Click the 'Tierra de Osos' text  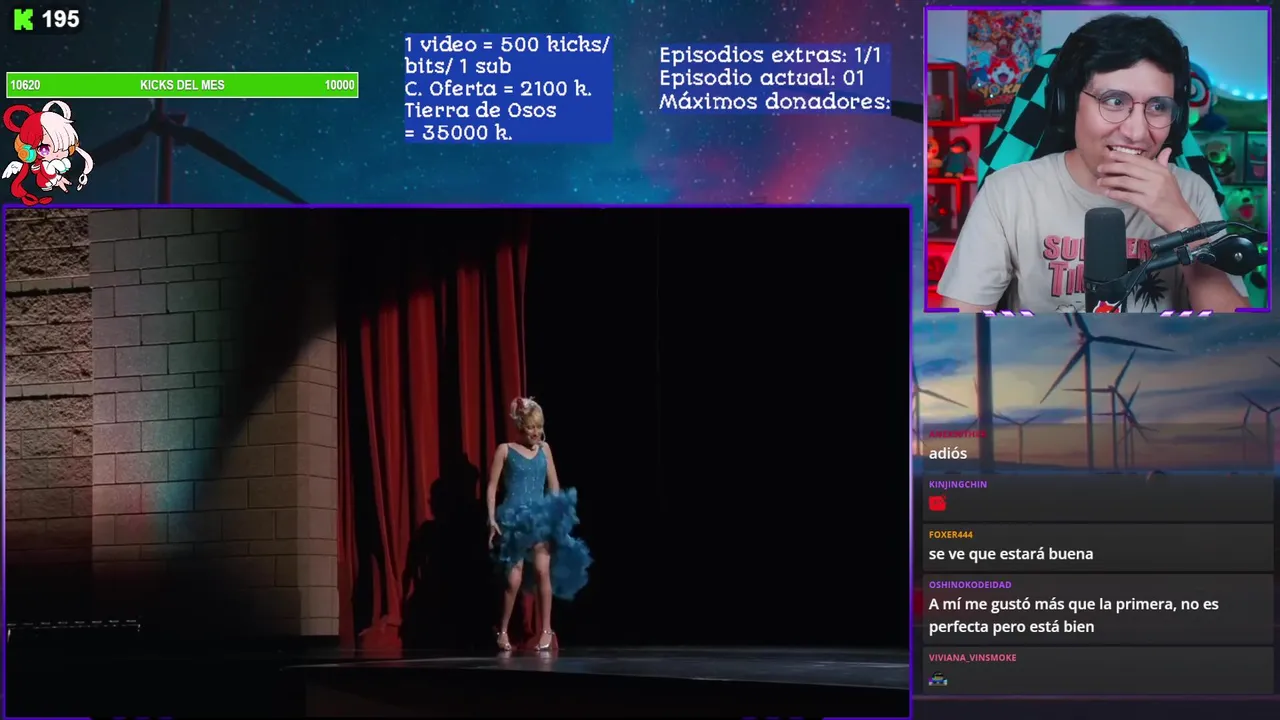coord(481,110)
